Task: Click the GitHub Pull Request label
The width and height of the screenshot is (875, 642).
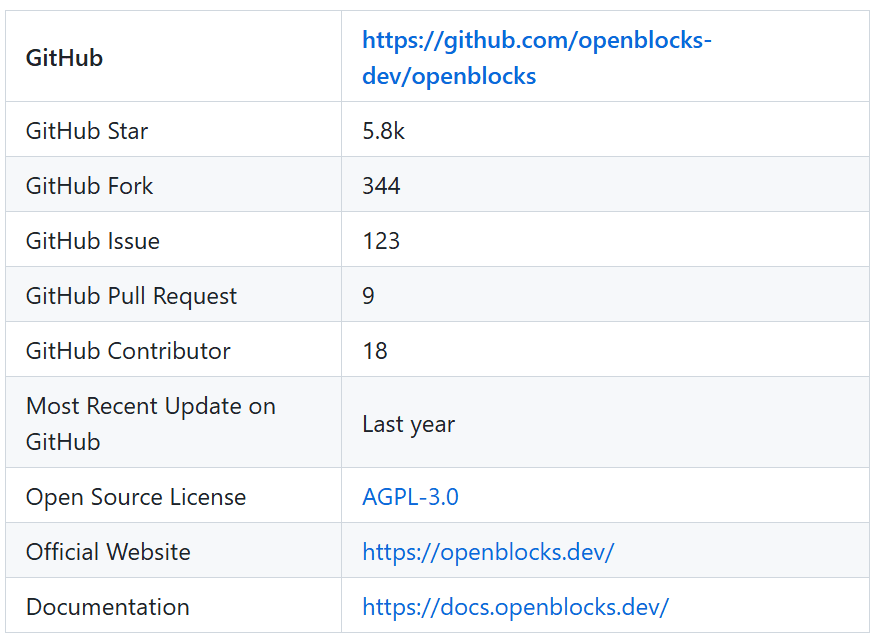Action: pos(131,295)
